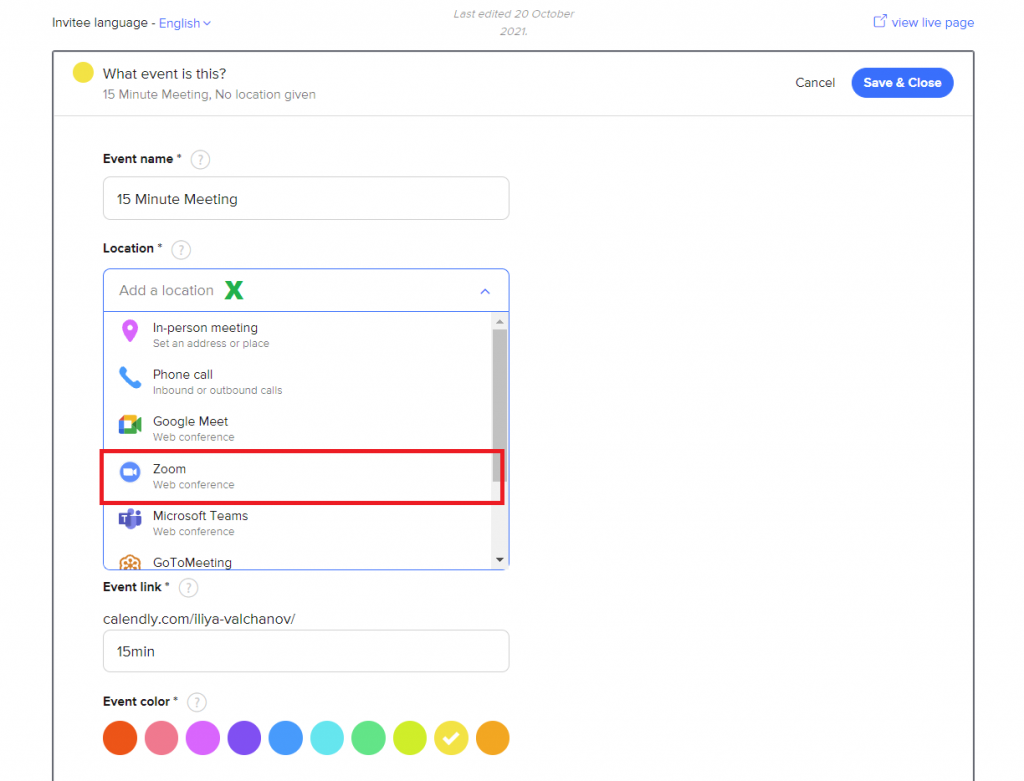Open the help tooltip next to Event color
Image resolution: width=1024 pixels, height=781 pixels.
pyautogui.click(x=197, y=702)
